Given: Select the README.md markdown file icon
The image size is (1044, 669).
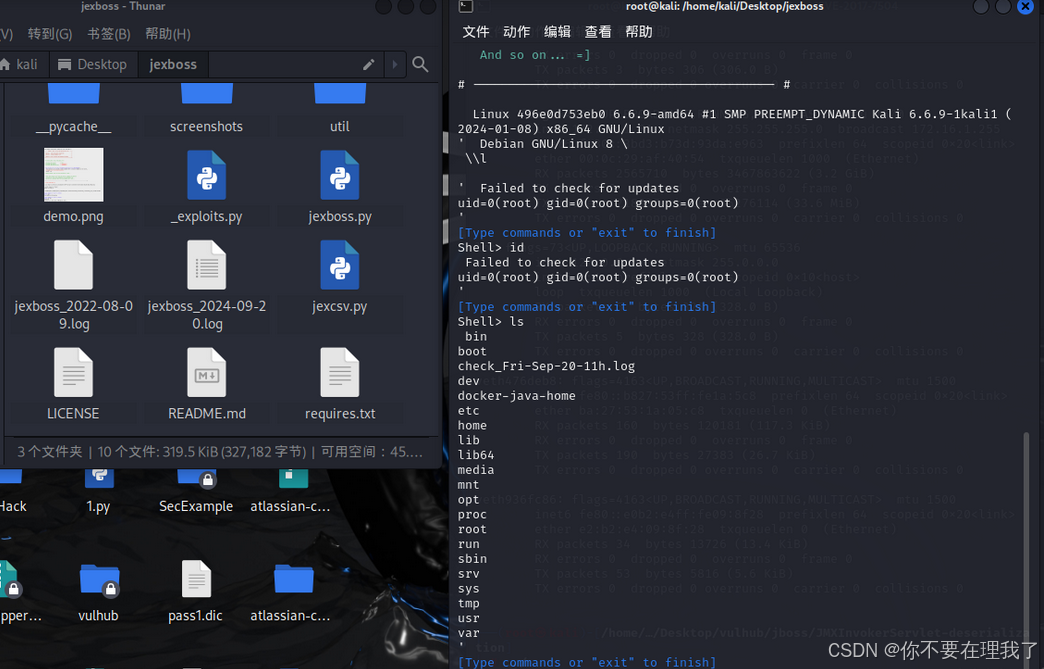Looking at the screenshot, I should pyautogui.click(x=206, y=372).
